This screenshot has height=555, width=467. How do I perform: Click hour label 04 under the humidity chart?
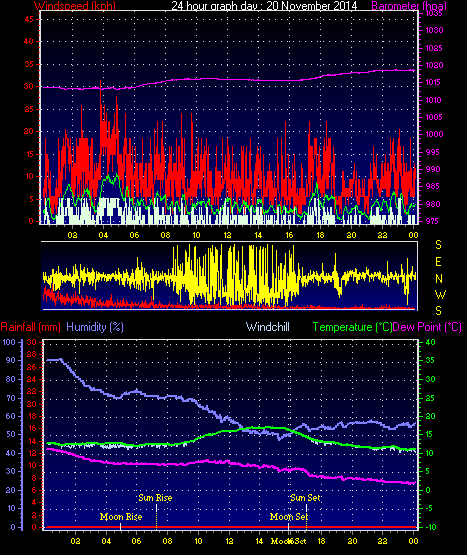106,541
